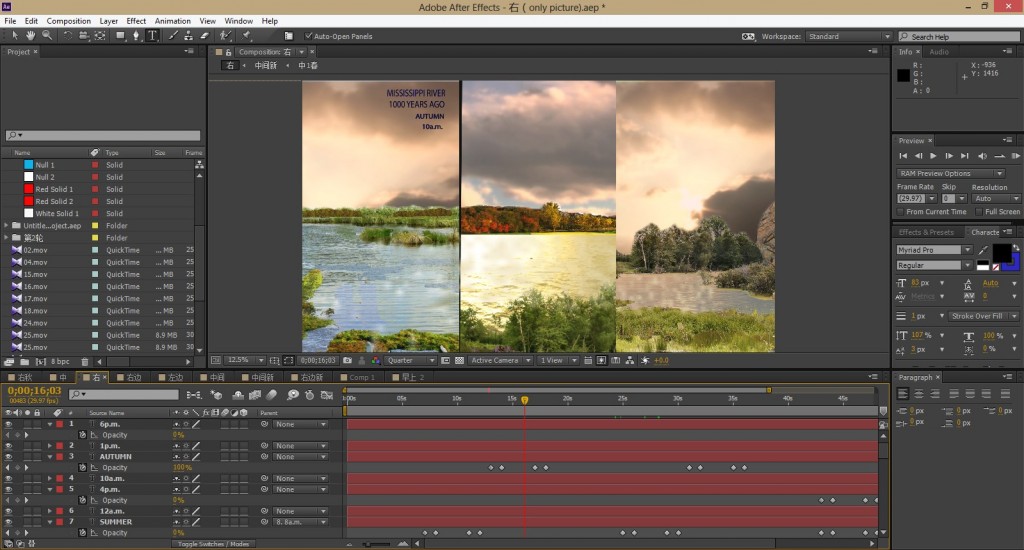The image size is (1024, 550).
Task: Toggle the Auto-Open Panels checkbox
Action: tap(307, 36)
